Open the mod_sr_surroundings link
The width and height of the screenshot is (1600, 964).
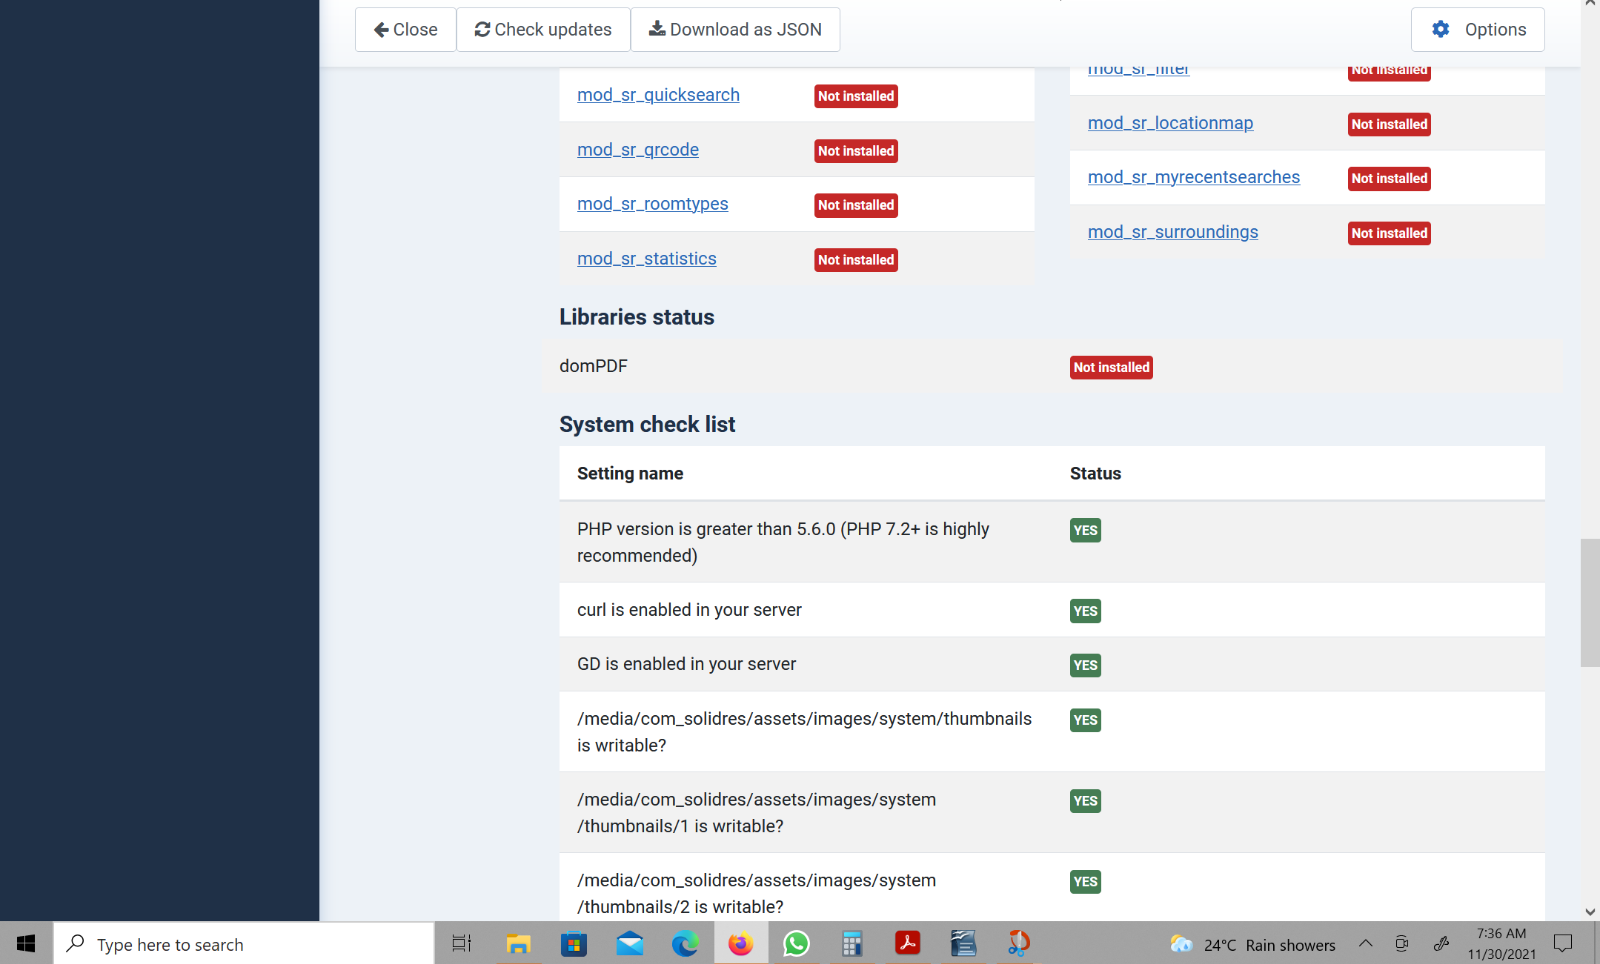point(1172,232)
